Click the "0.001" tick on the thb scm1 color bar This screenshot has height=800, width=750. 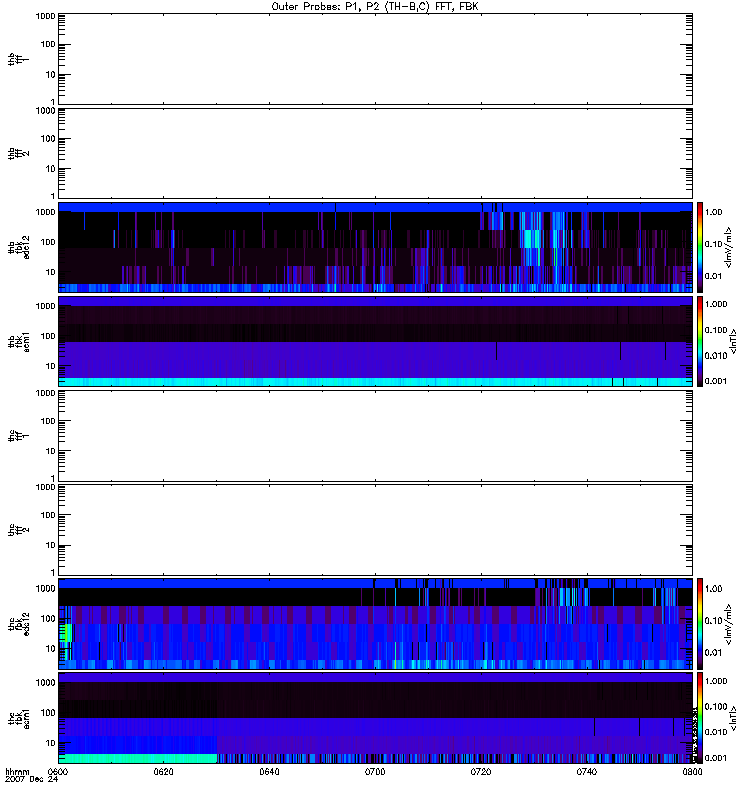[715, 381]
